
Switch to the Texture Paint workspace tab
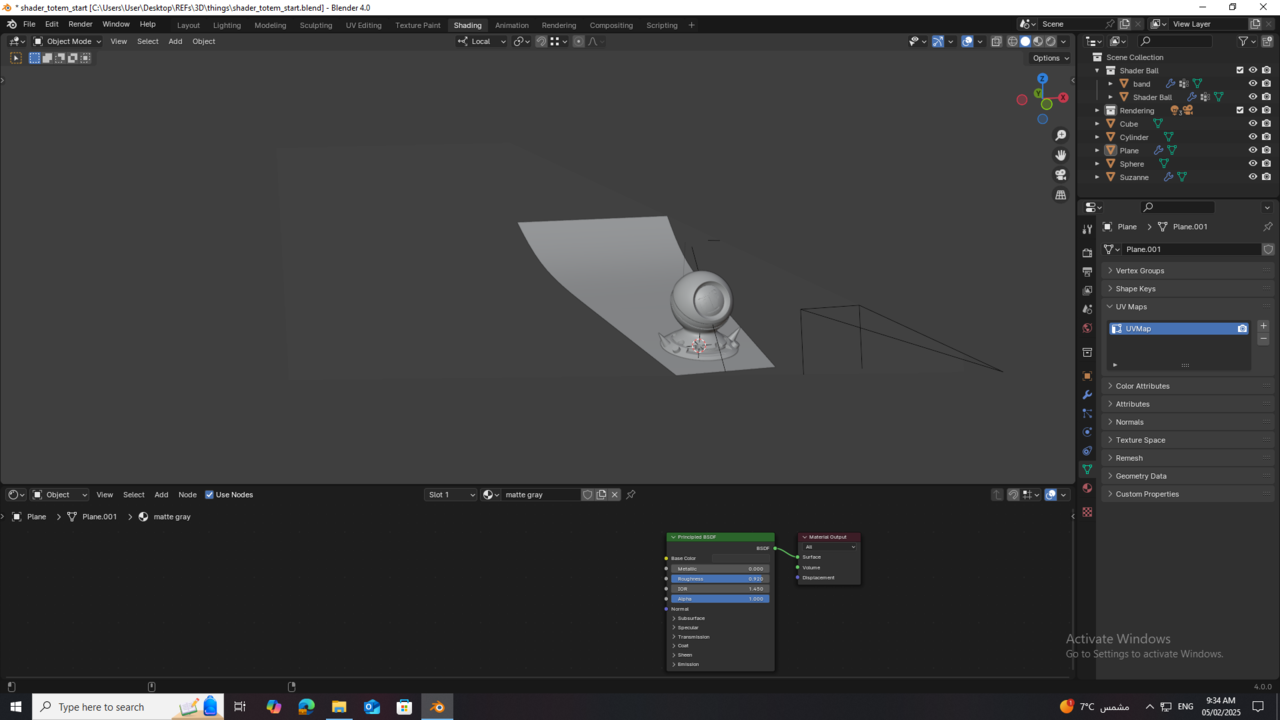417,25
